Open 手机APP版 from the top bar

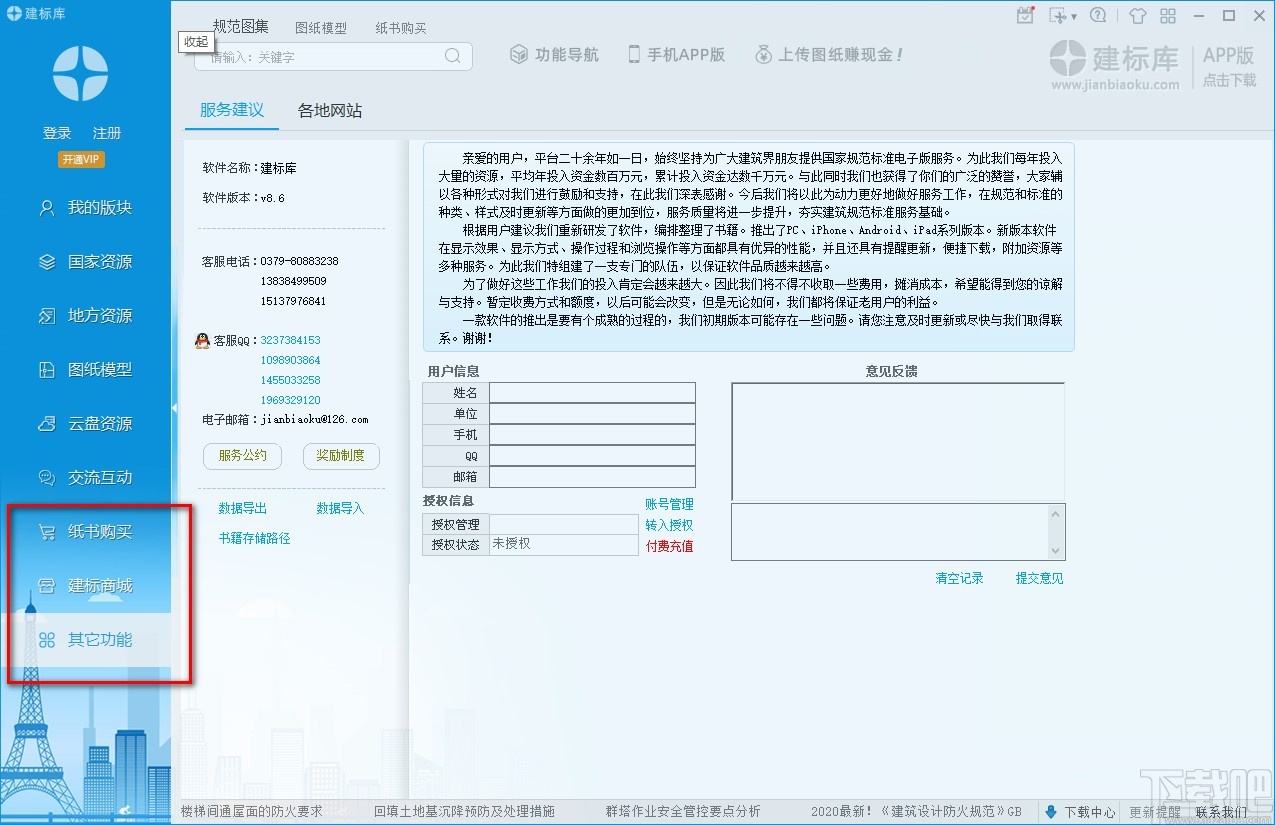click(676, 55)
